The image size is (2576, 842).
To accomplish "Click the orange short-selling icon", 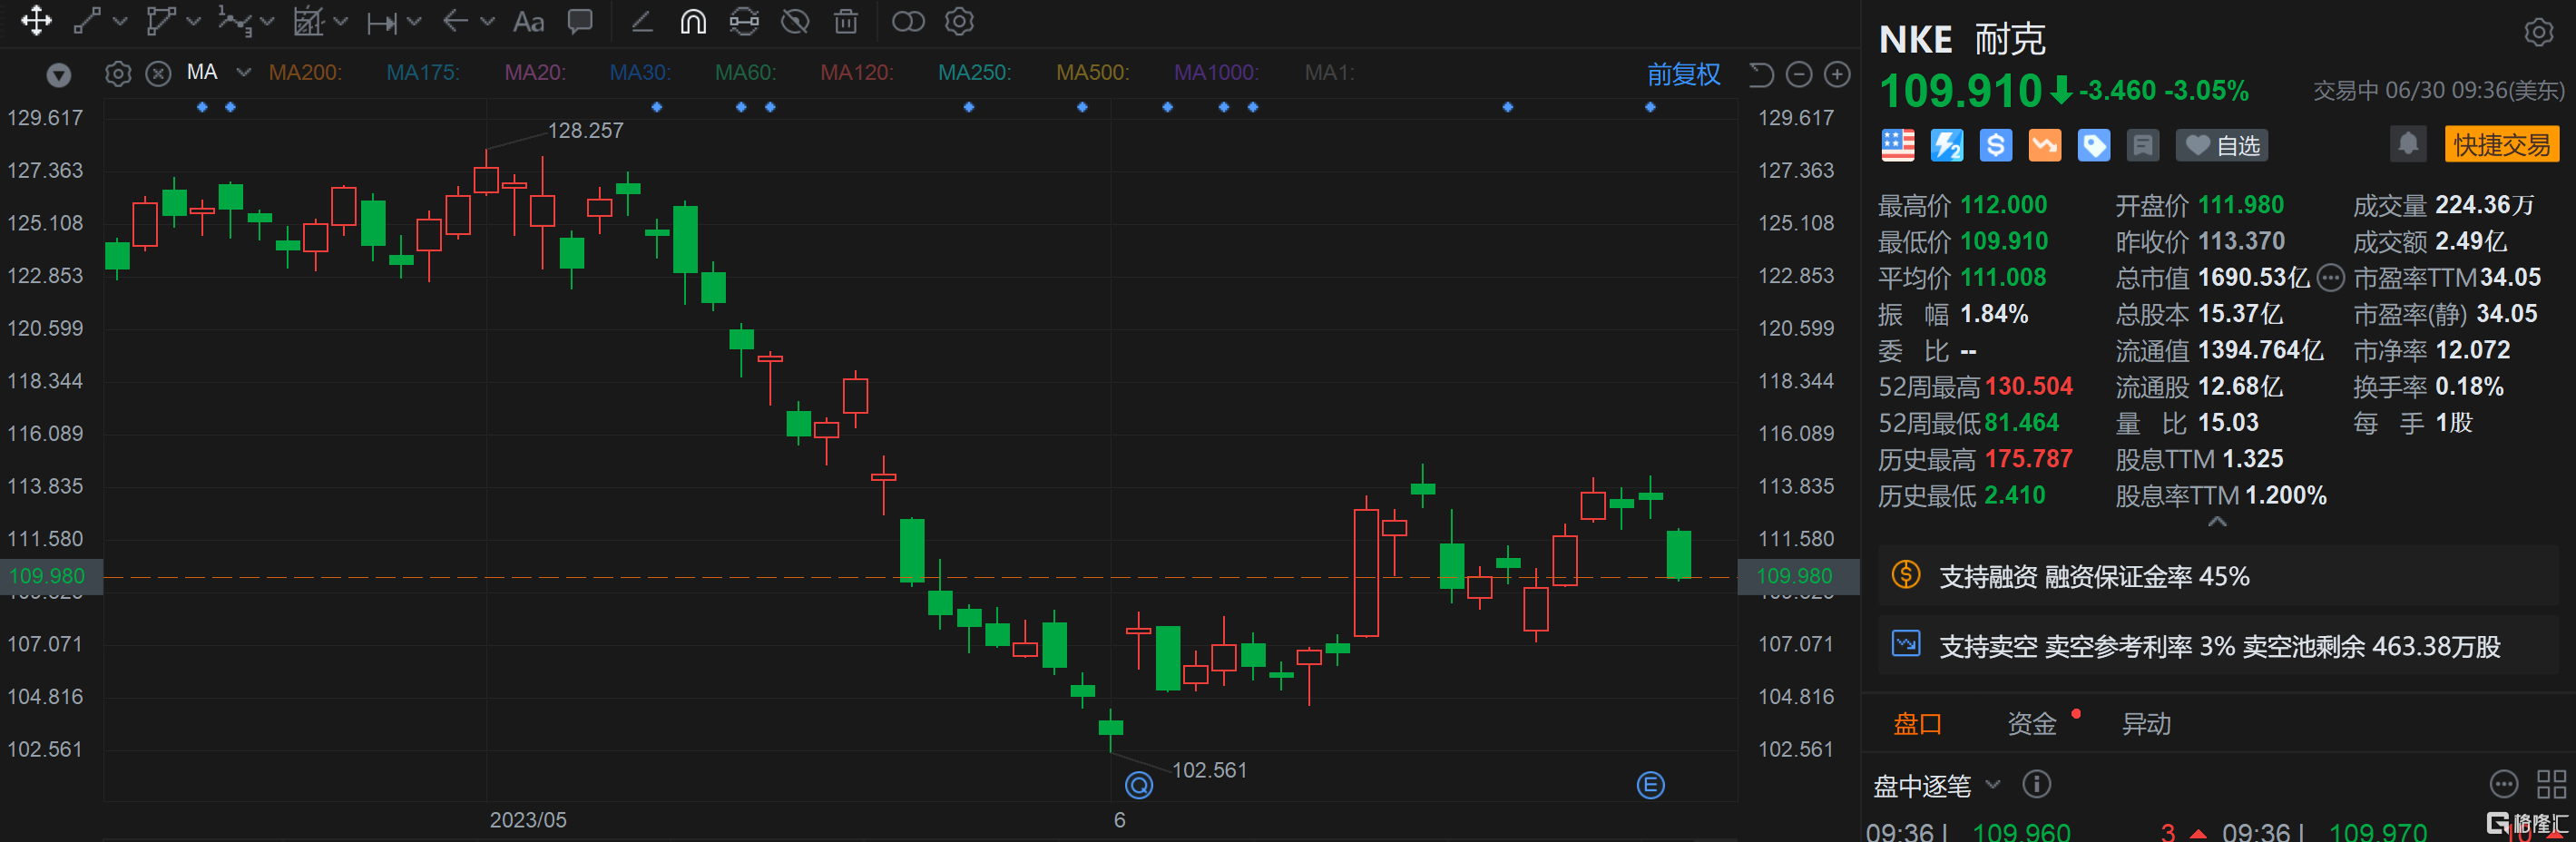I will click(2044, 145).
